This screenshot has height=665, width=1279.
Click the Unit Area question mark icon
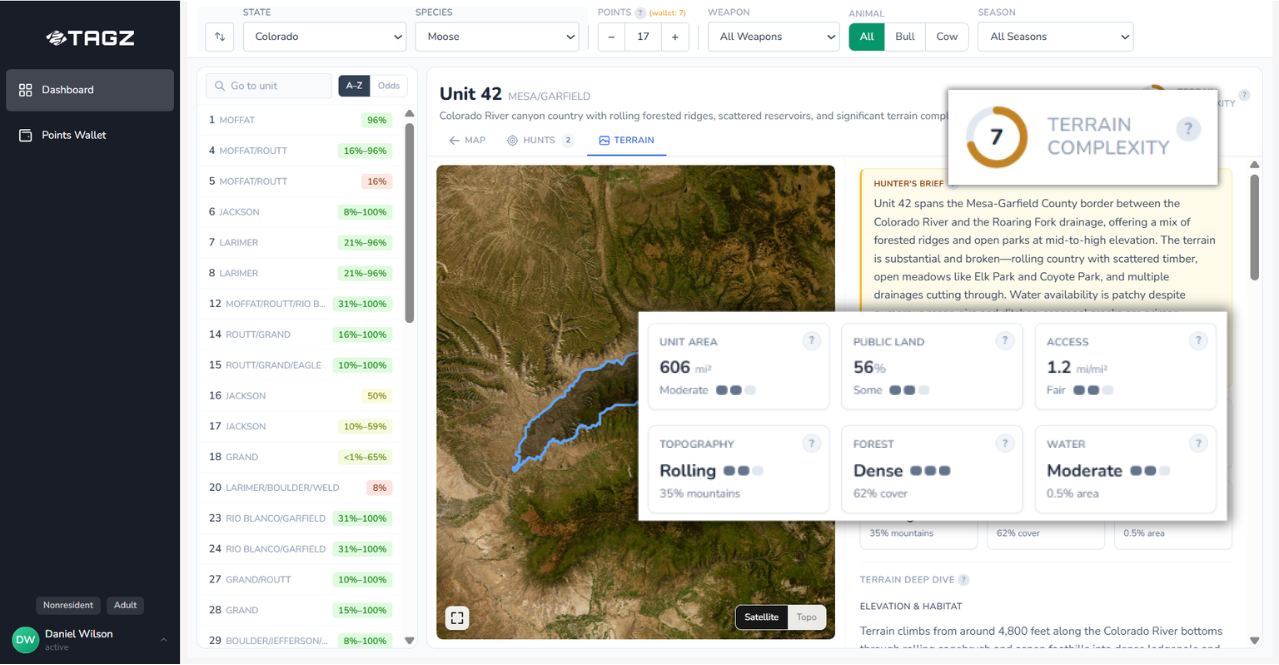pyautogui.click(x=811, y=340)
